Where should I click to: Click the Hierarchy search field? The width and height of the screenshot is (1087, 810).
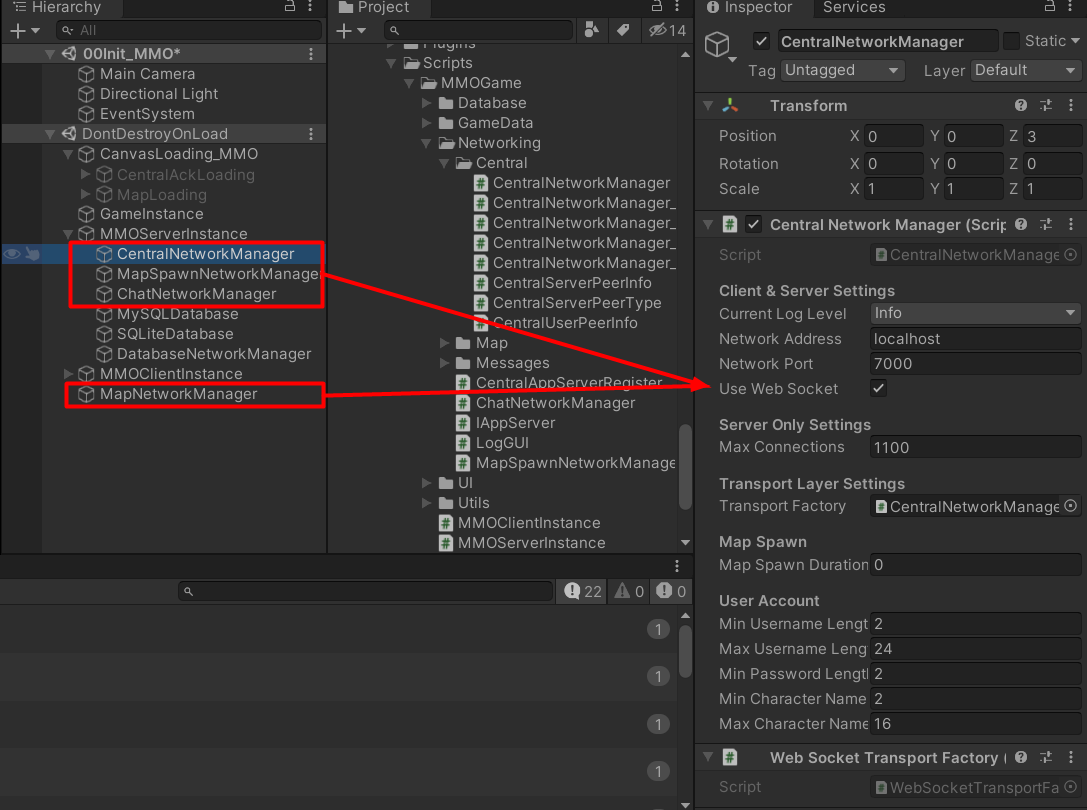[189, 31]
